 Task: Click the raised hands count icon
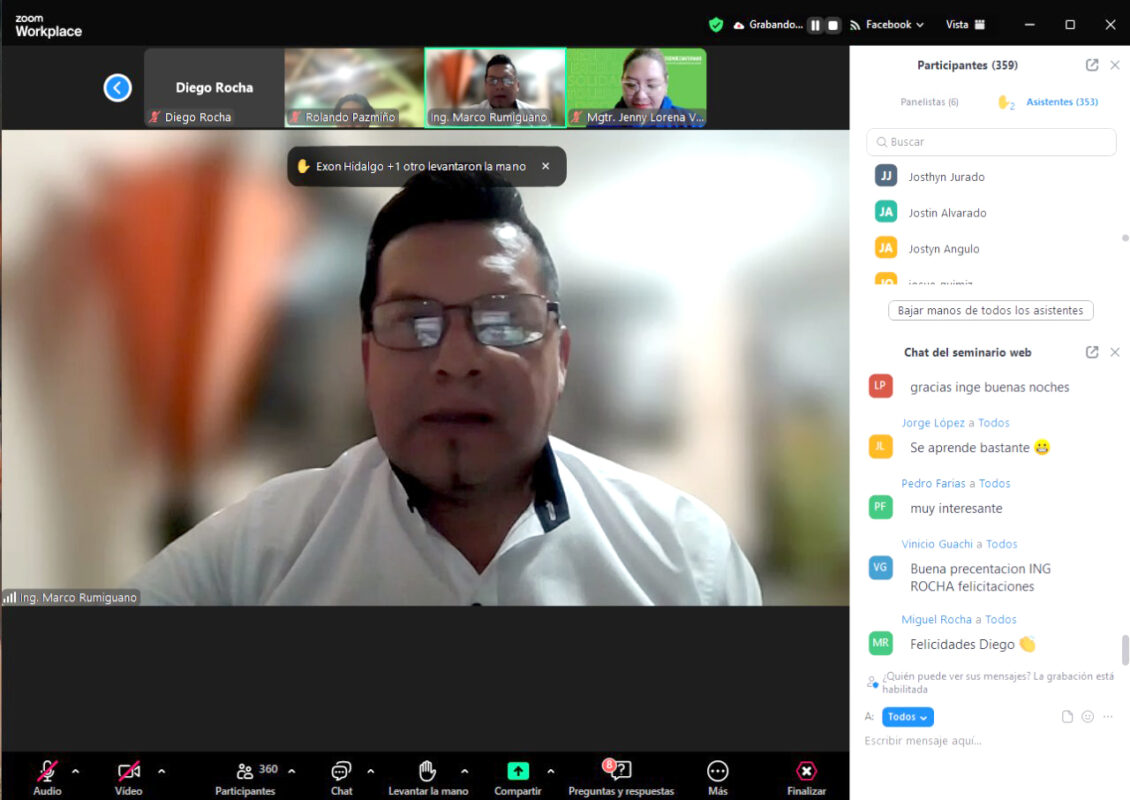tap(1005, 102)
